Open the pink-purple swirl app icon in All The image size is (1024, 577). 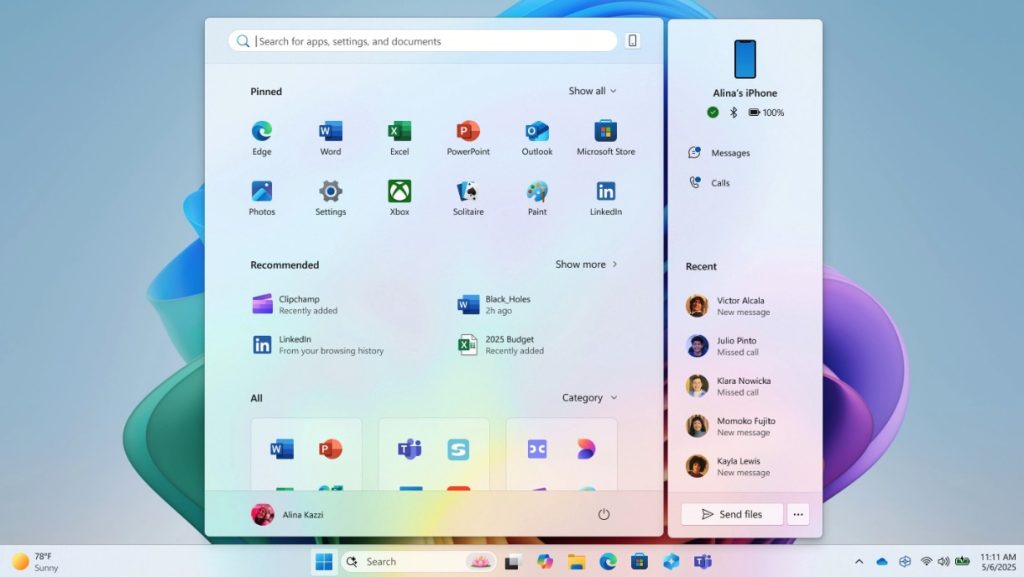586,449
